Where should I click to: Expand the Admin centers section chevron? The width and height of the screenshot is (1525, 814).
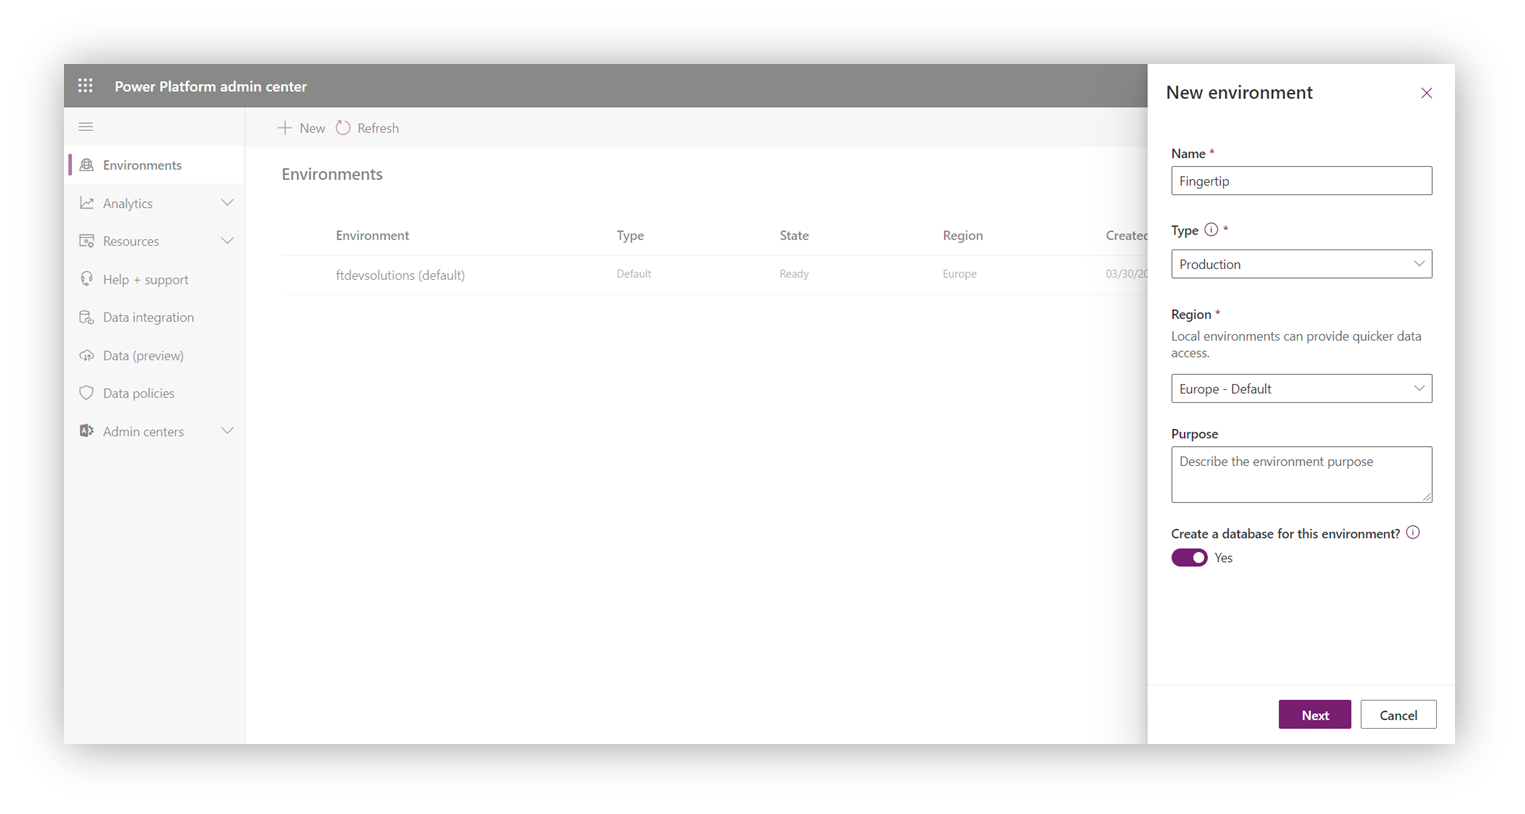point(227,431)
